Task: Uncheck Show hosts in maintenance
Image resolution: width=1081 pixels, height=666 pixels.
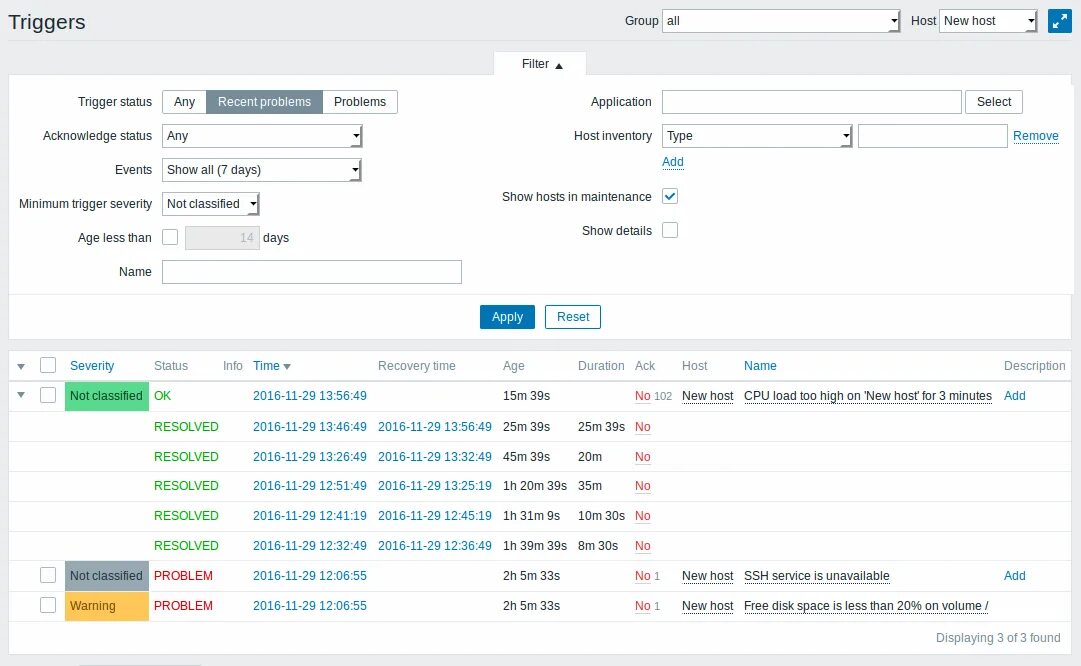Action: [x=670, y=196]
